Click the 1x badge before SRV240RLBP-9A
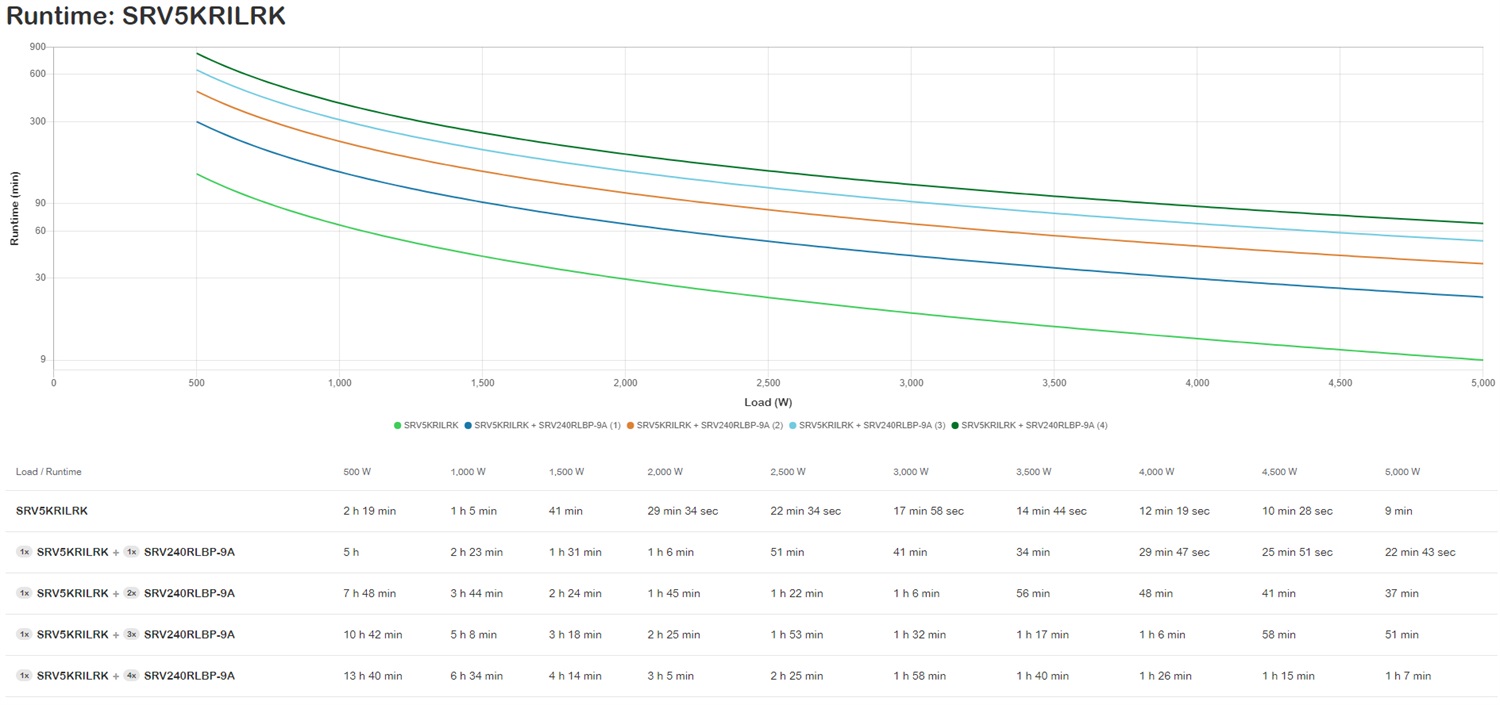The width and height of the screenshot is (1500, 705). 131,552
